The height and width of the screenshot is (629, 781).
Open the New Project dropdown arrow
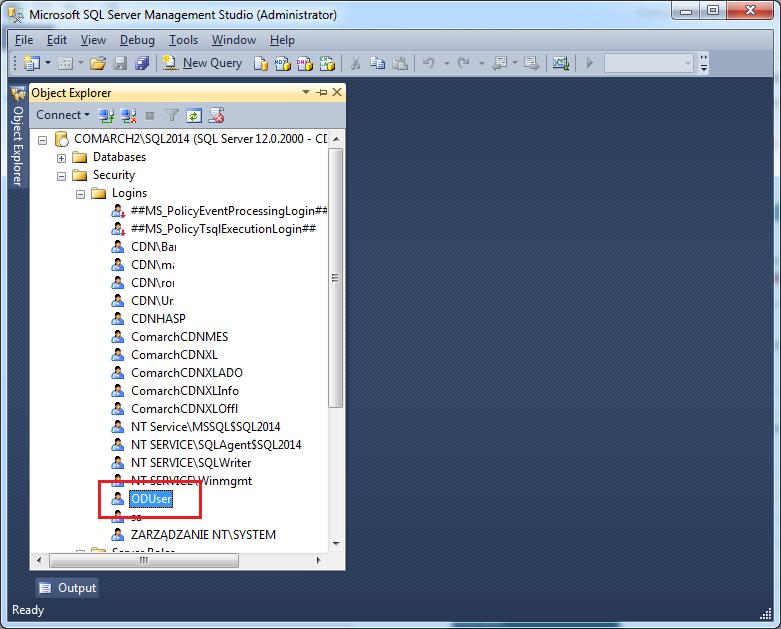[48, 63]
